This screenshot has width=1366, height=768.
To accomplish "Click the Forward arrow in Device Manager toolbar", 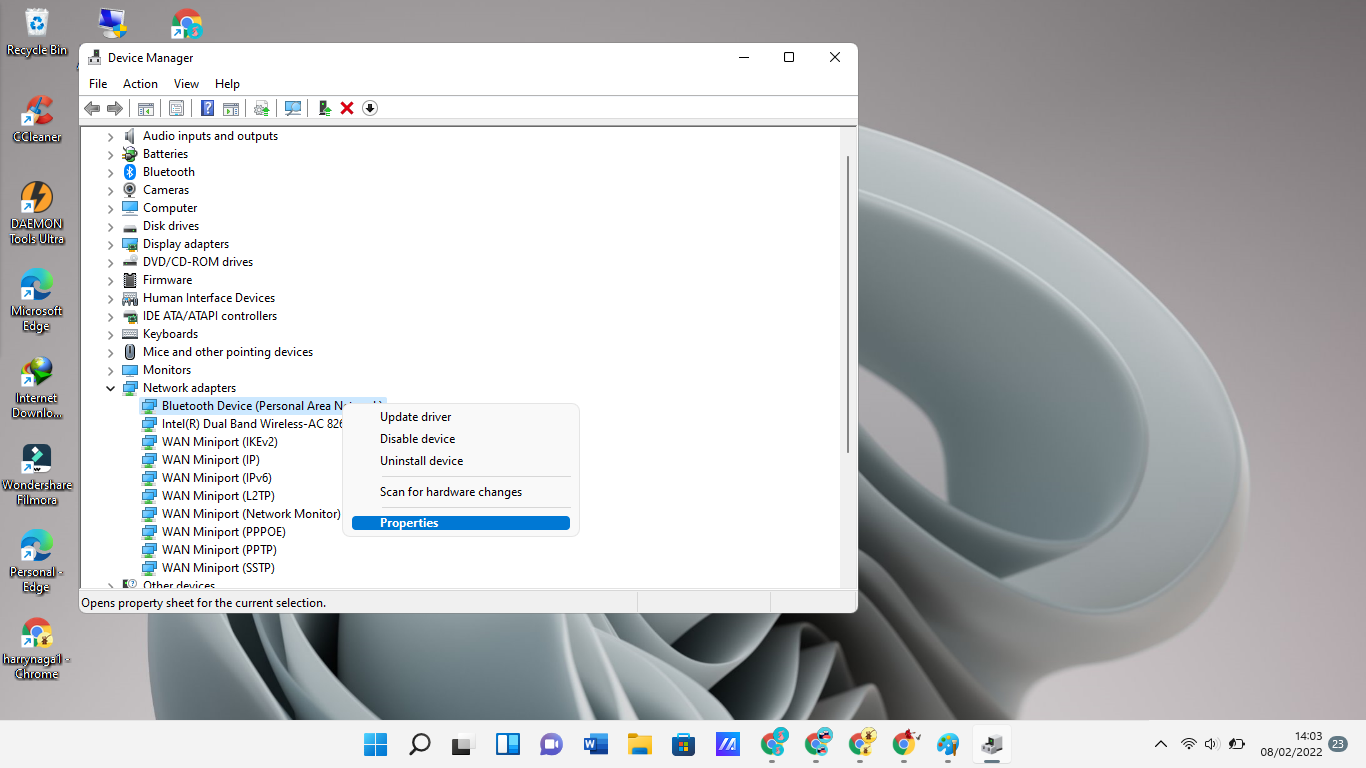I will [x=115, y=108].
